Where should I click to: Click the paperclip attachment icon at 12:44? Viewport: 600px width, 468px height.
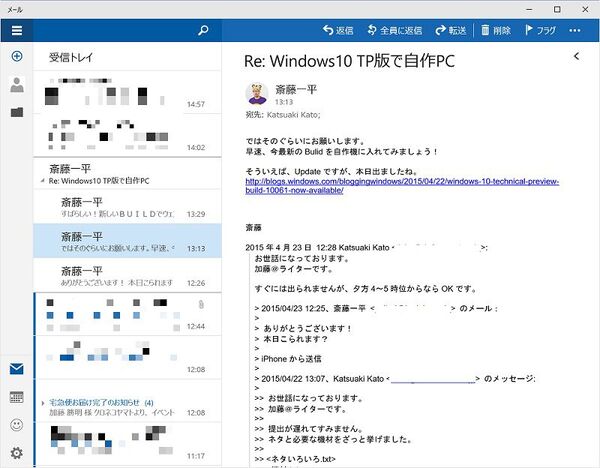201,305
